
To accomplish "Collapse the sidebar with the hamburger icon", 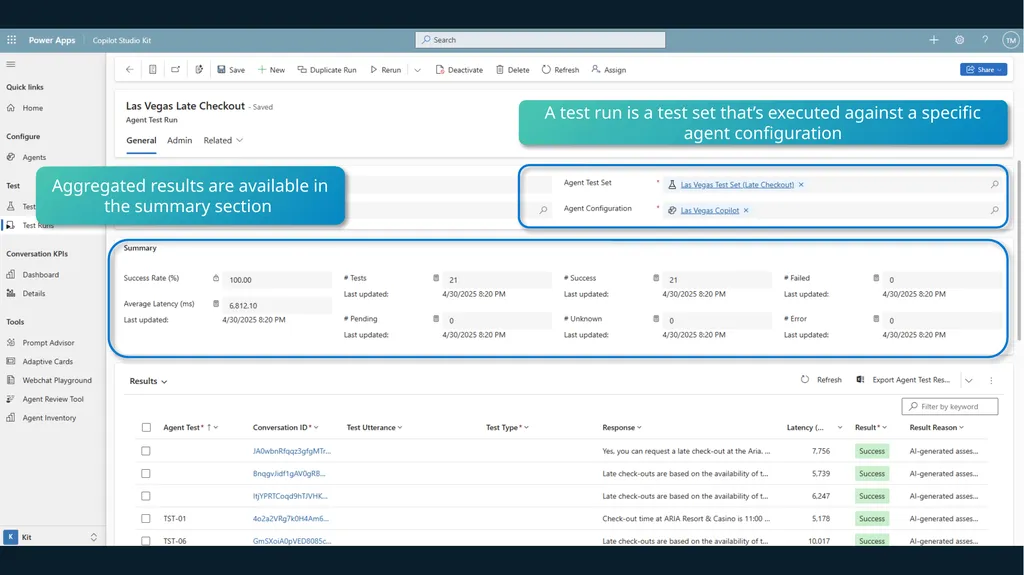I will pyautogui.click(x=10, y=64).
